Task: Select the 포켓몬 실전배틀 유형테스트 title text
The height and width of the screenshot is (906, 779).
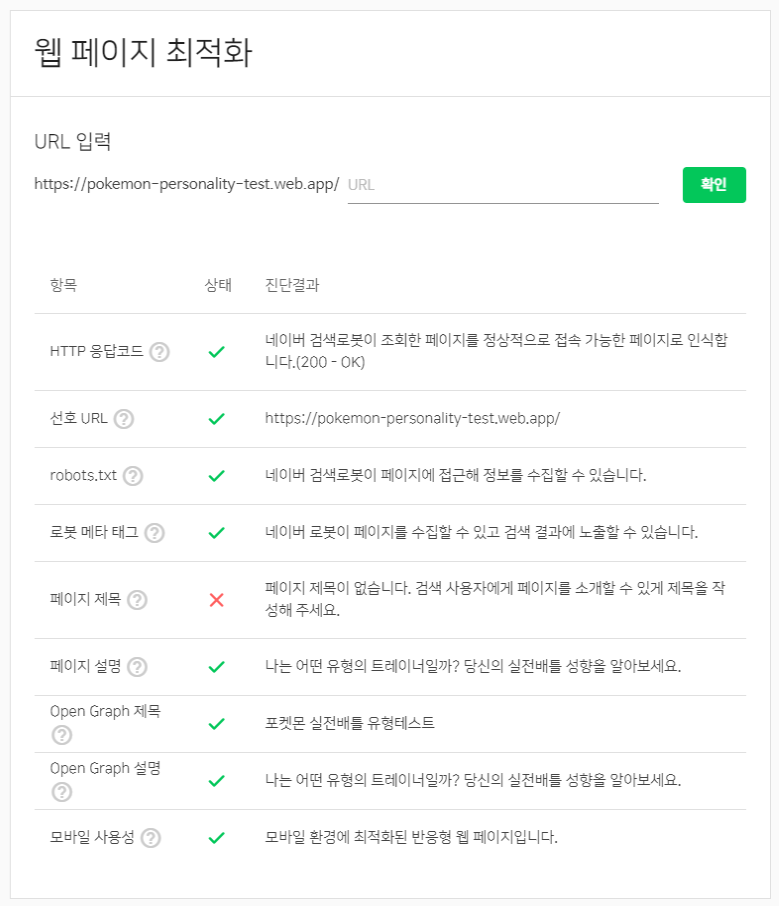Action: (x=350, y=723)
